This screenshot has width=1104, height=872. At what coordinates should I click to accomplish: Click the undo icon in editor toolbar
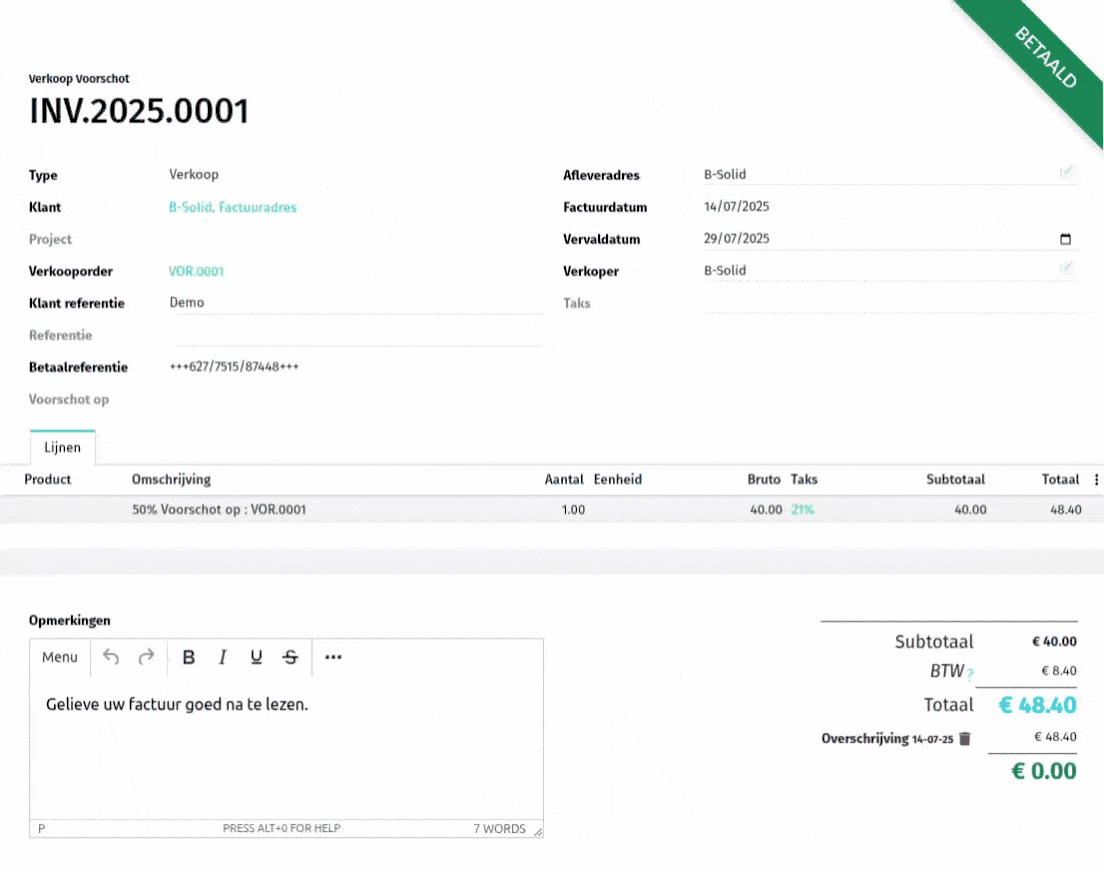click(111, 657)
